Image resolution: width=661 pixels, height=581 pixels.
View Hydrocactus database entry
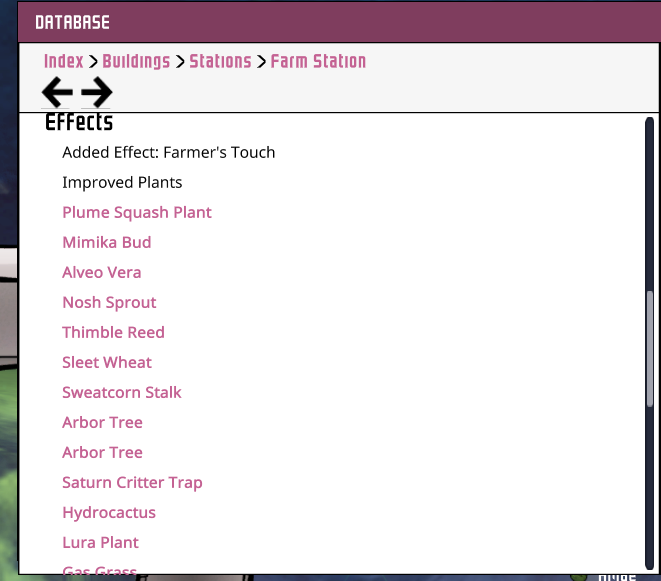click(x=109, y=512)
